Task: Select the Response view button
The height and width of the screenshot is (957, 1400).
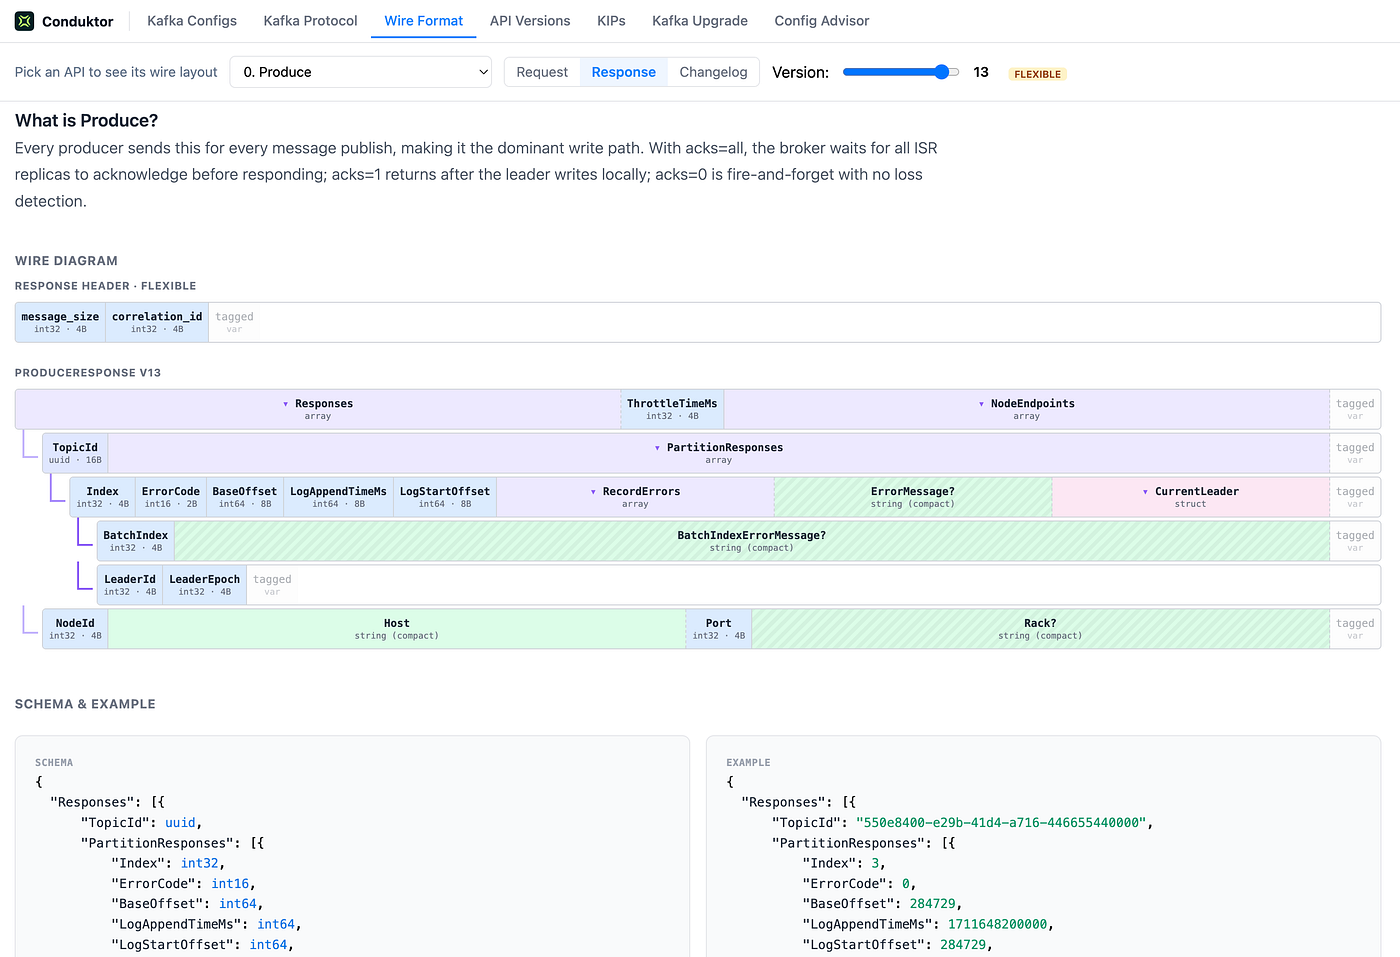Action: [x=624, y=72]
